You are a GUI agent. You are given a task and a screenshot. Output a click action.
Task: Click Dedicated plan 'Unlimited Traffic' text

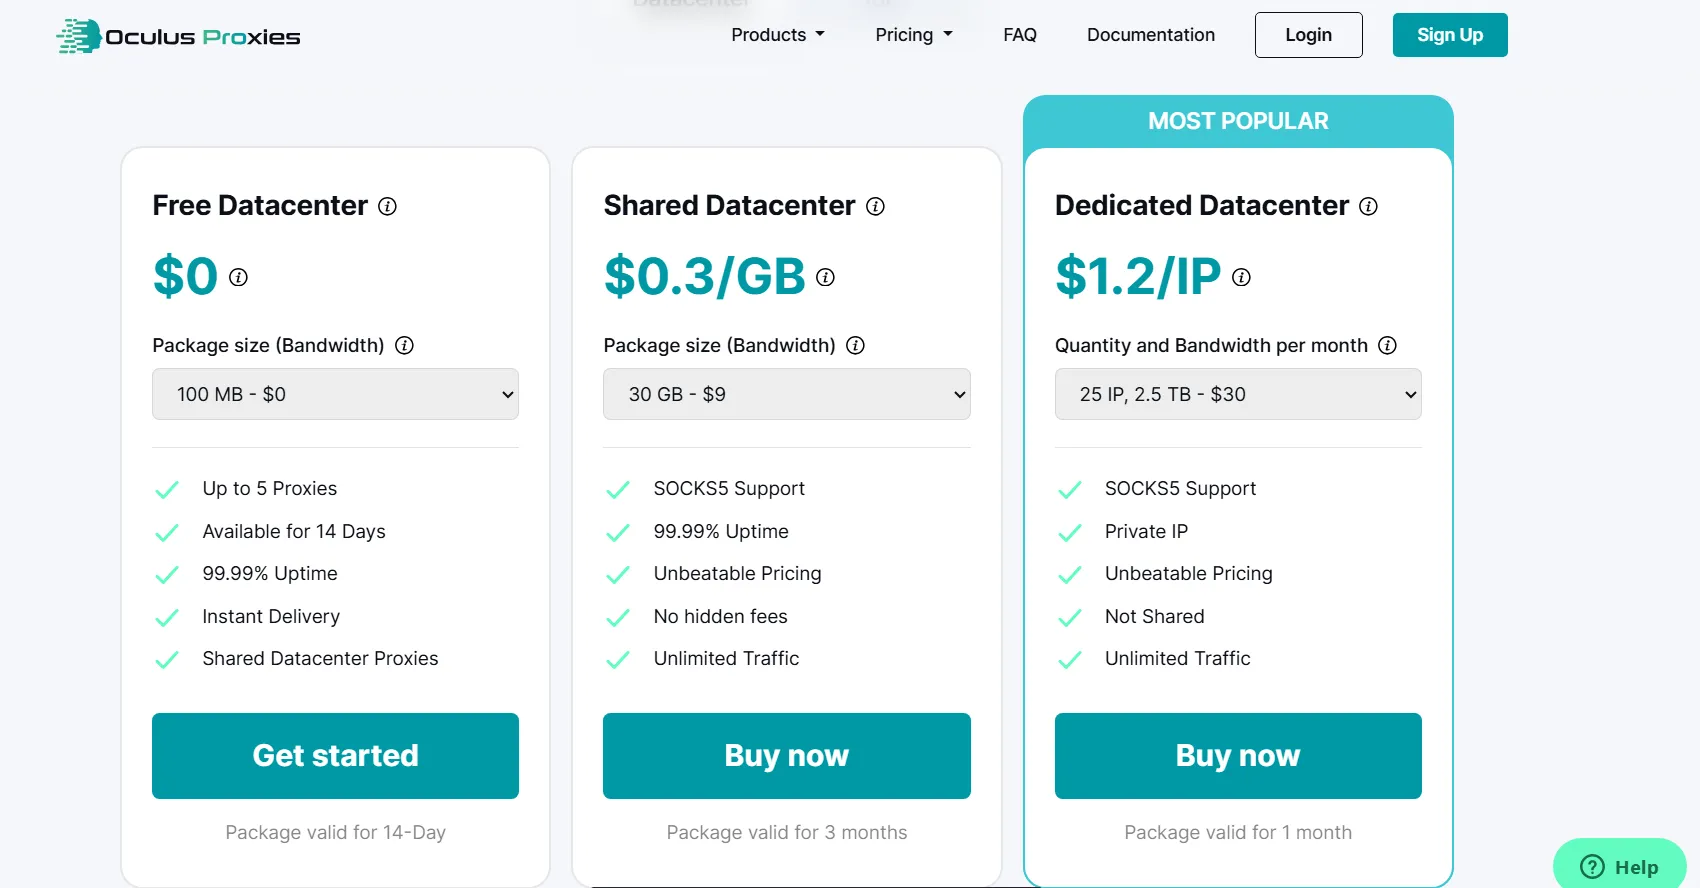tap(1178, 658)
